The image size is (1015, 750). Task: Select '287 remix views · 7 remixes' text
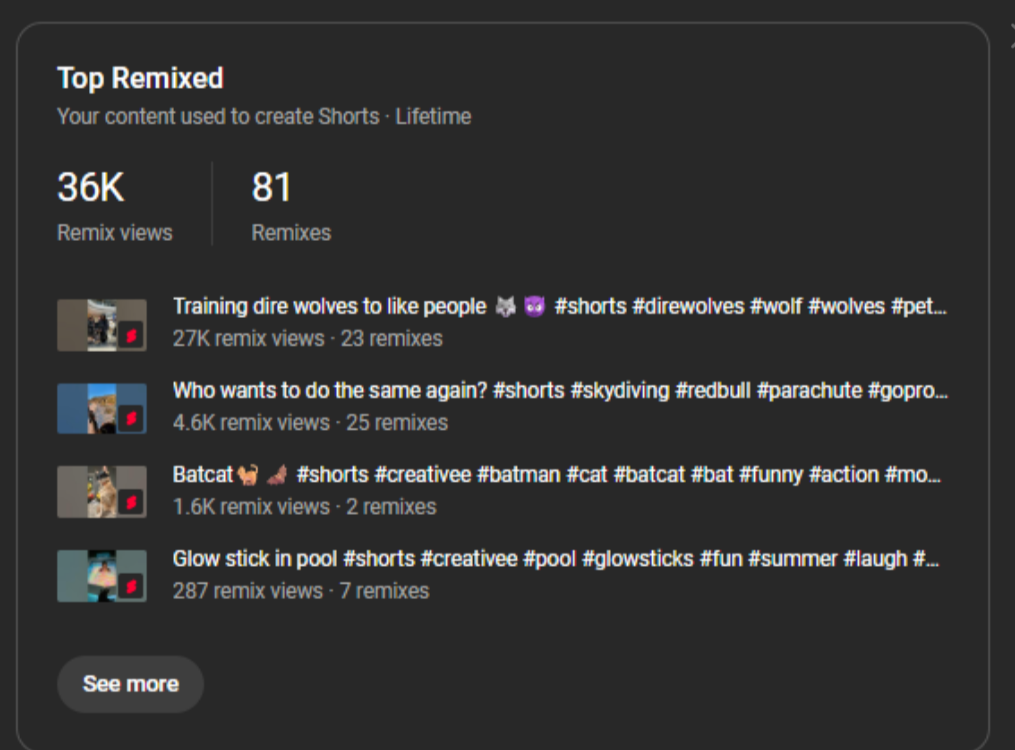(301, 591)
